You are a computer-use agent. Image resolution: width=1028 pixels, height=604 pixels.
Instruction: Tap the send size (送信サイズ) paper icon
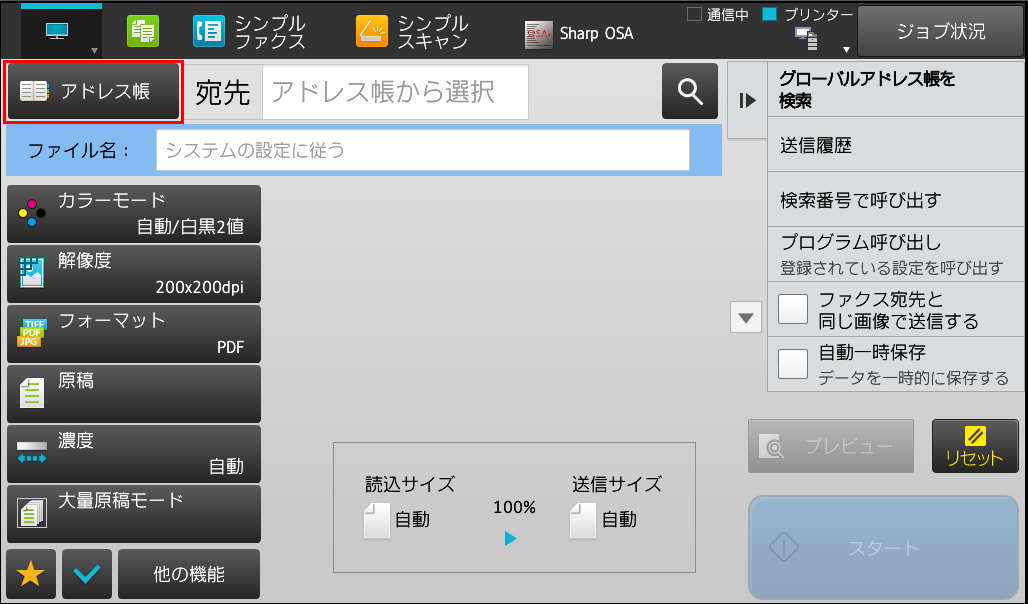(x=583, y=521)
